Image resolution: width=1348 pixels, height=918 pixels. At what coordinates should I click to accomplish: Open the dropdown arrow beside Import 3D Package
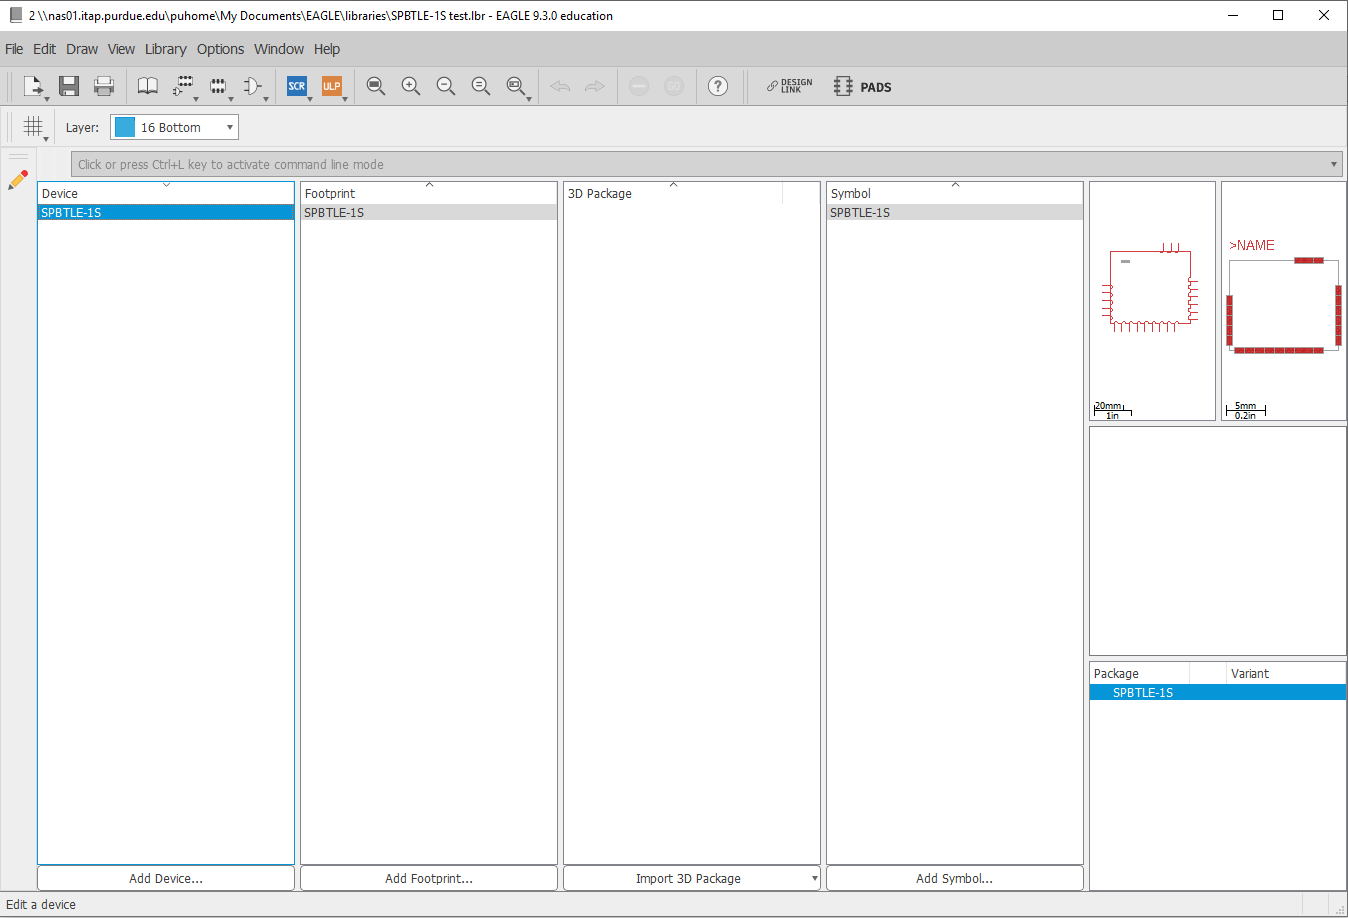pos(814,878)
